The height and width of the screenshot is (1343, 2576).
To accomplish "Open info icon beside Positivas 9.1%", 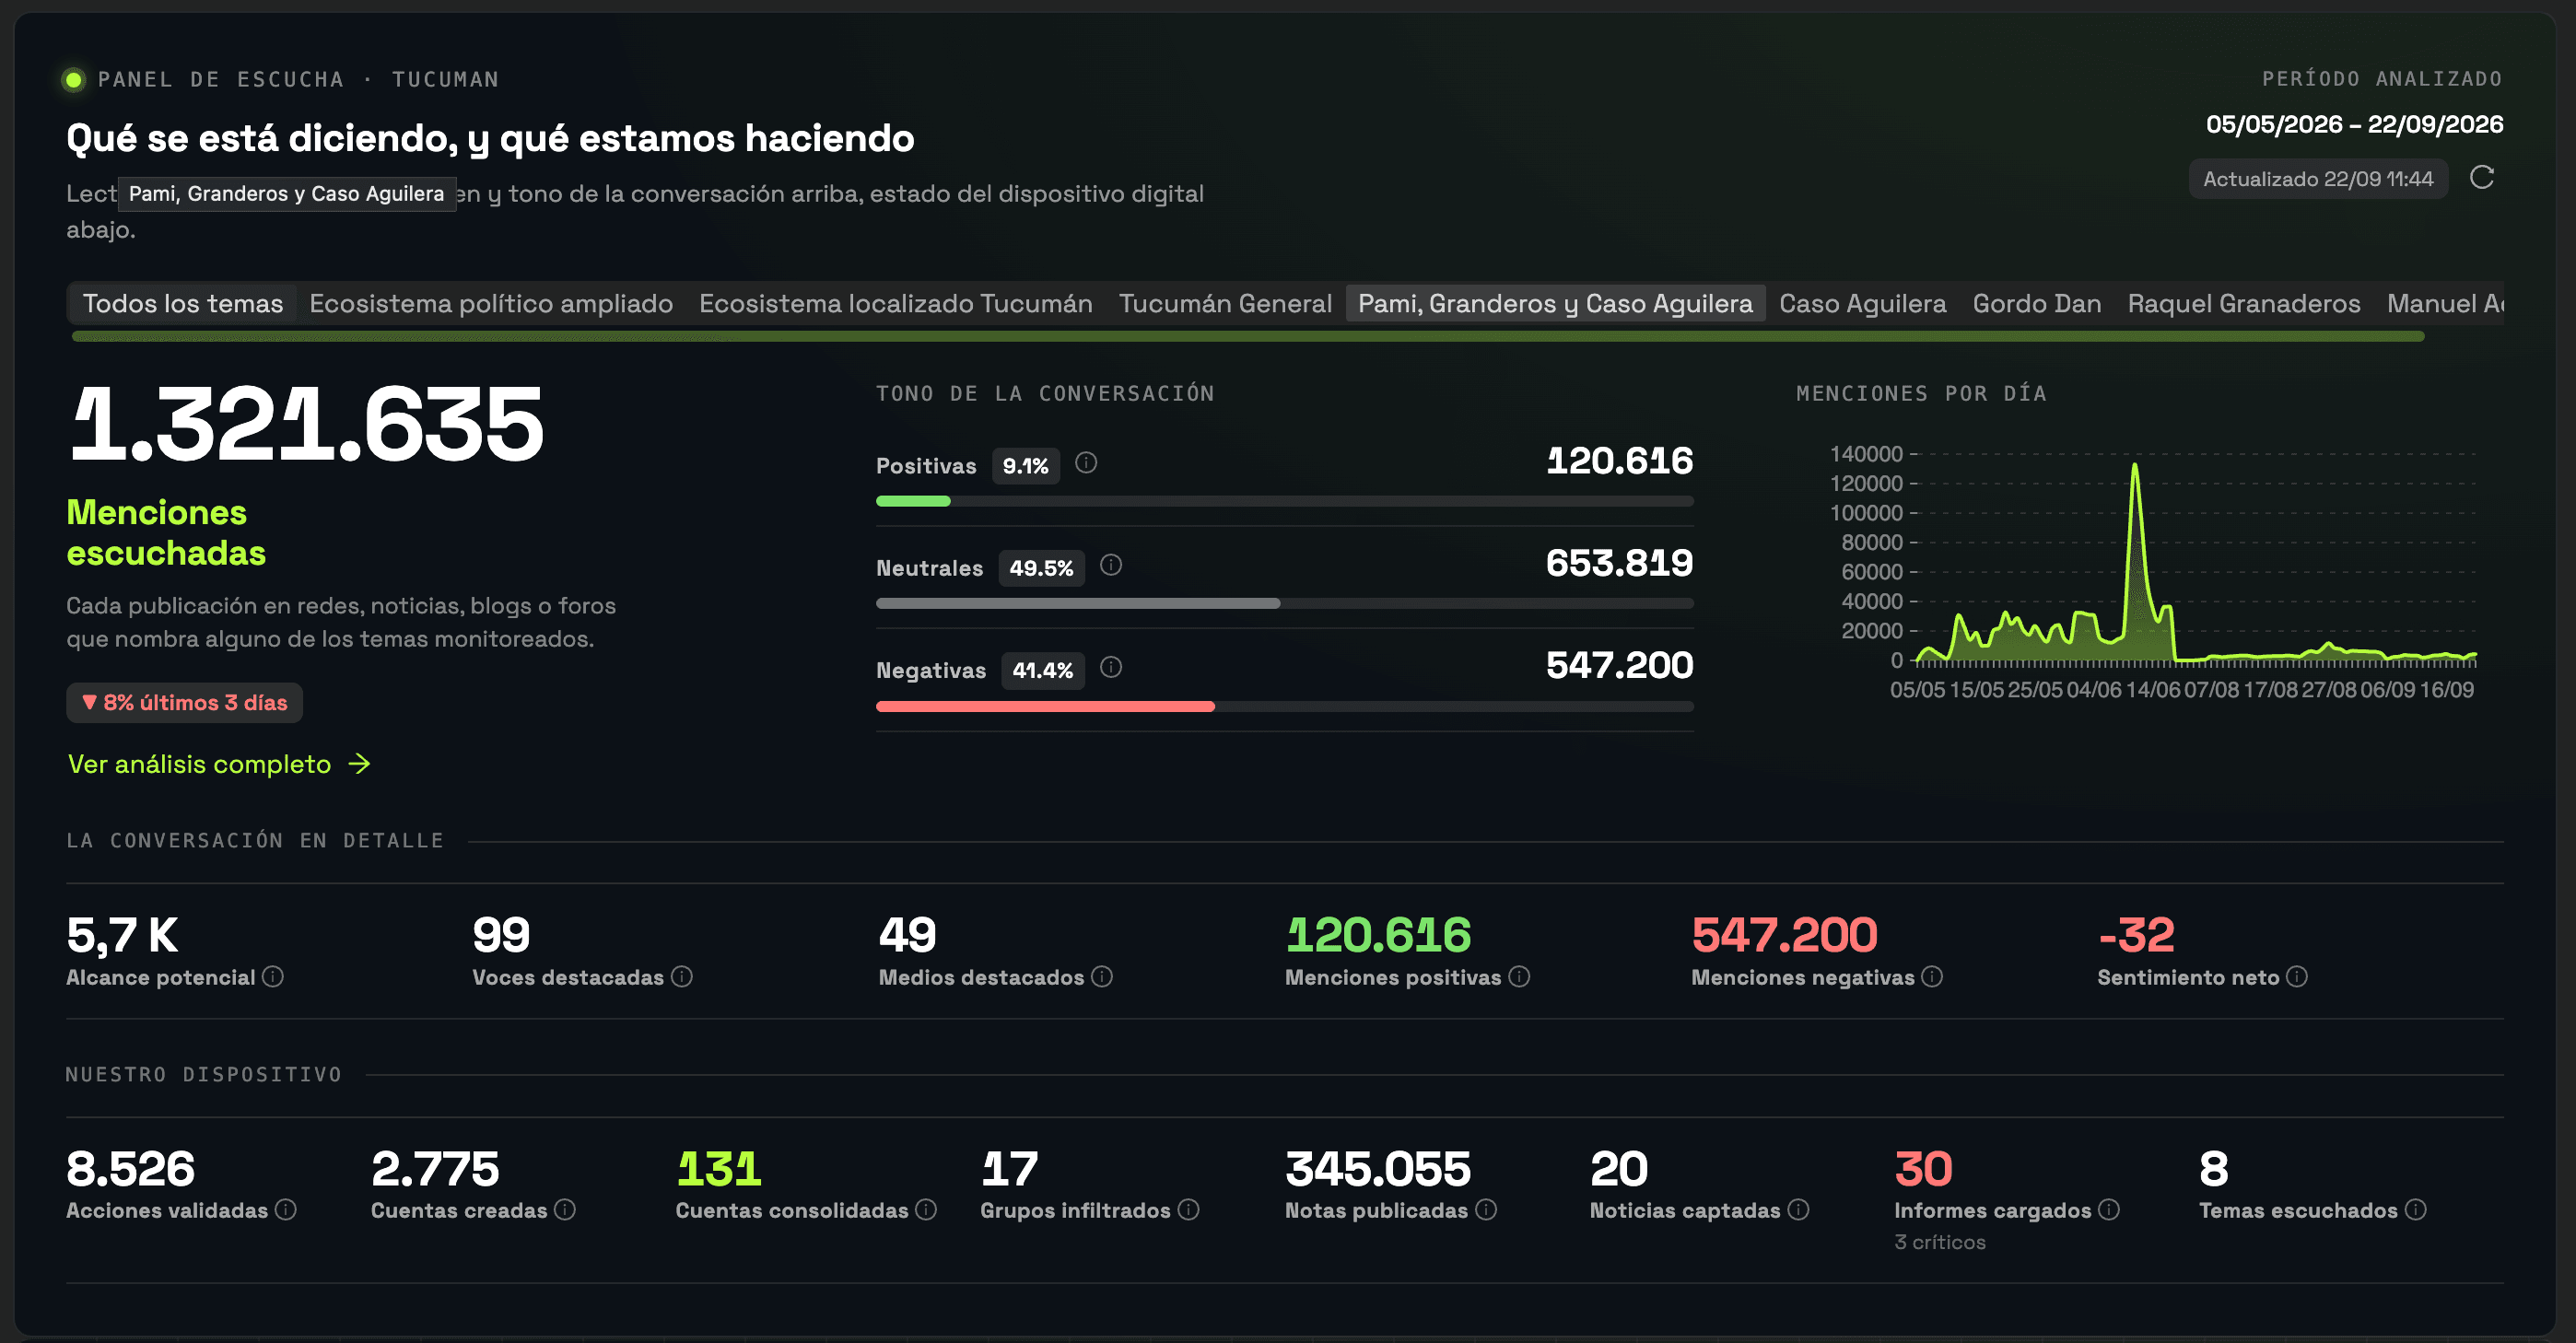I will click(x=1085, y=463).
